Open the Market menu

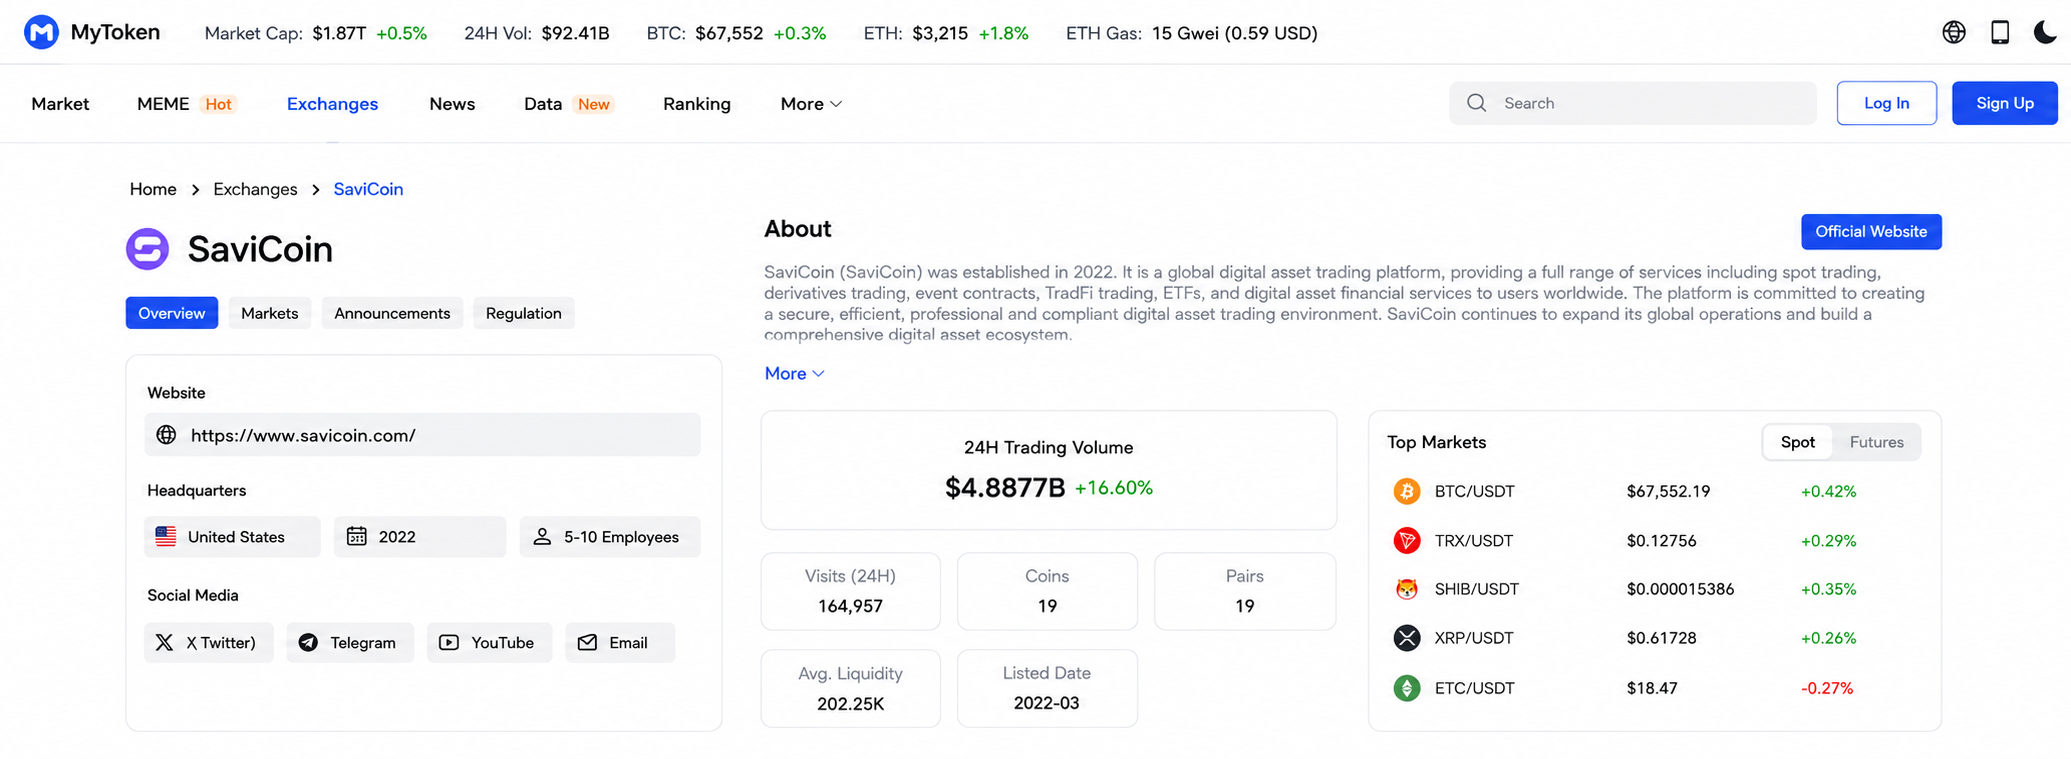point(60,104)
